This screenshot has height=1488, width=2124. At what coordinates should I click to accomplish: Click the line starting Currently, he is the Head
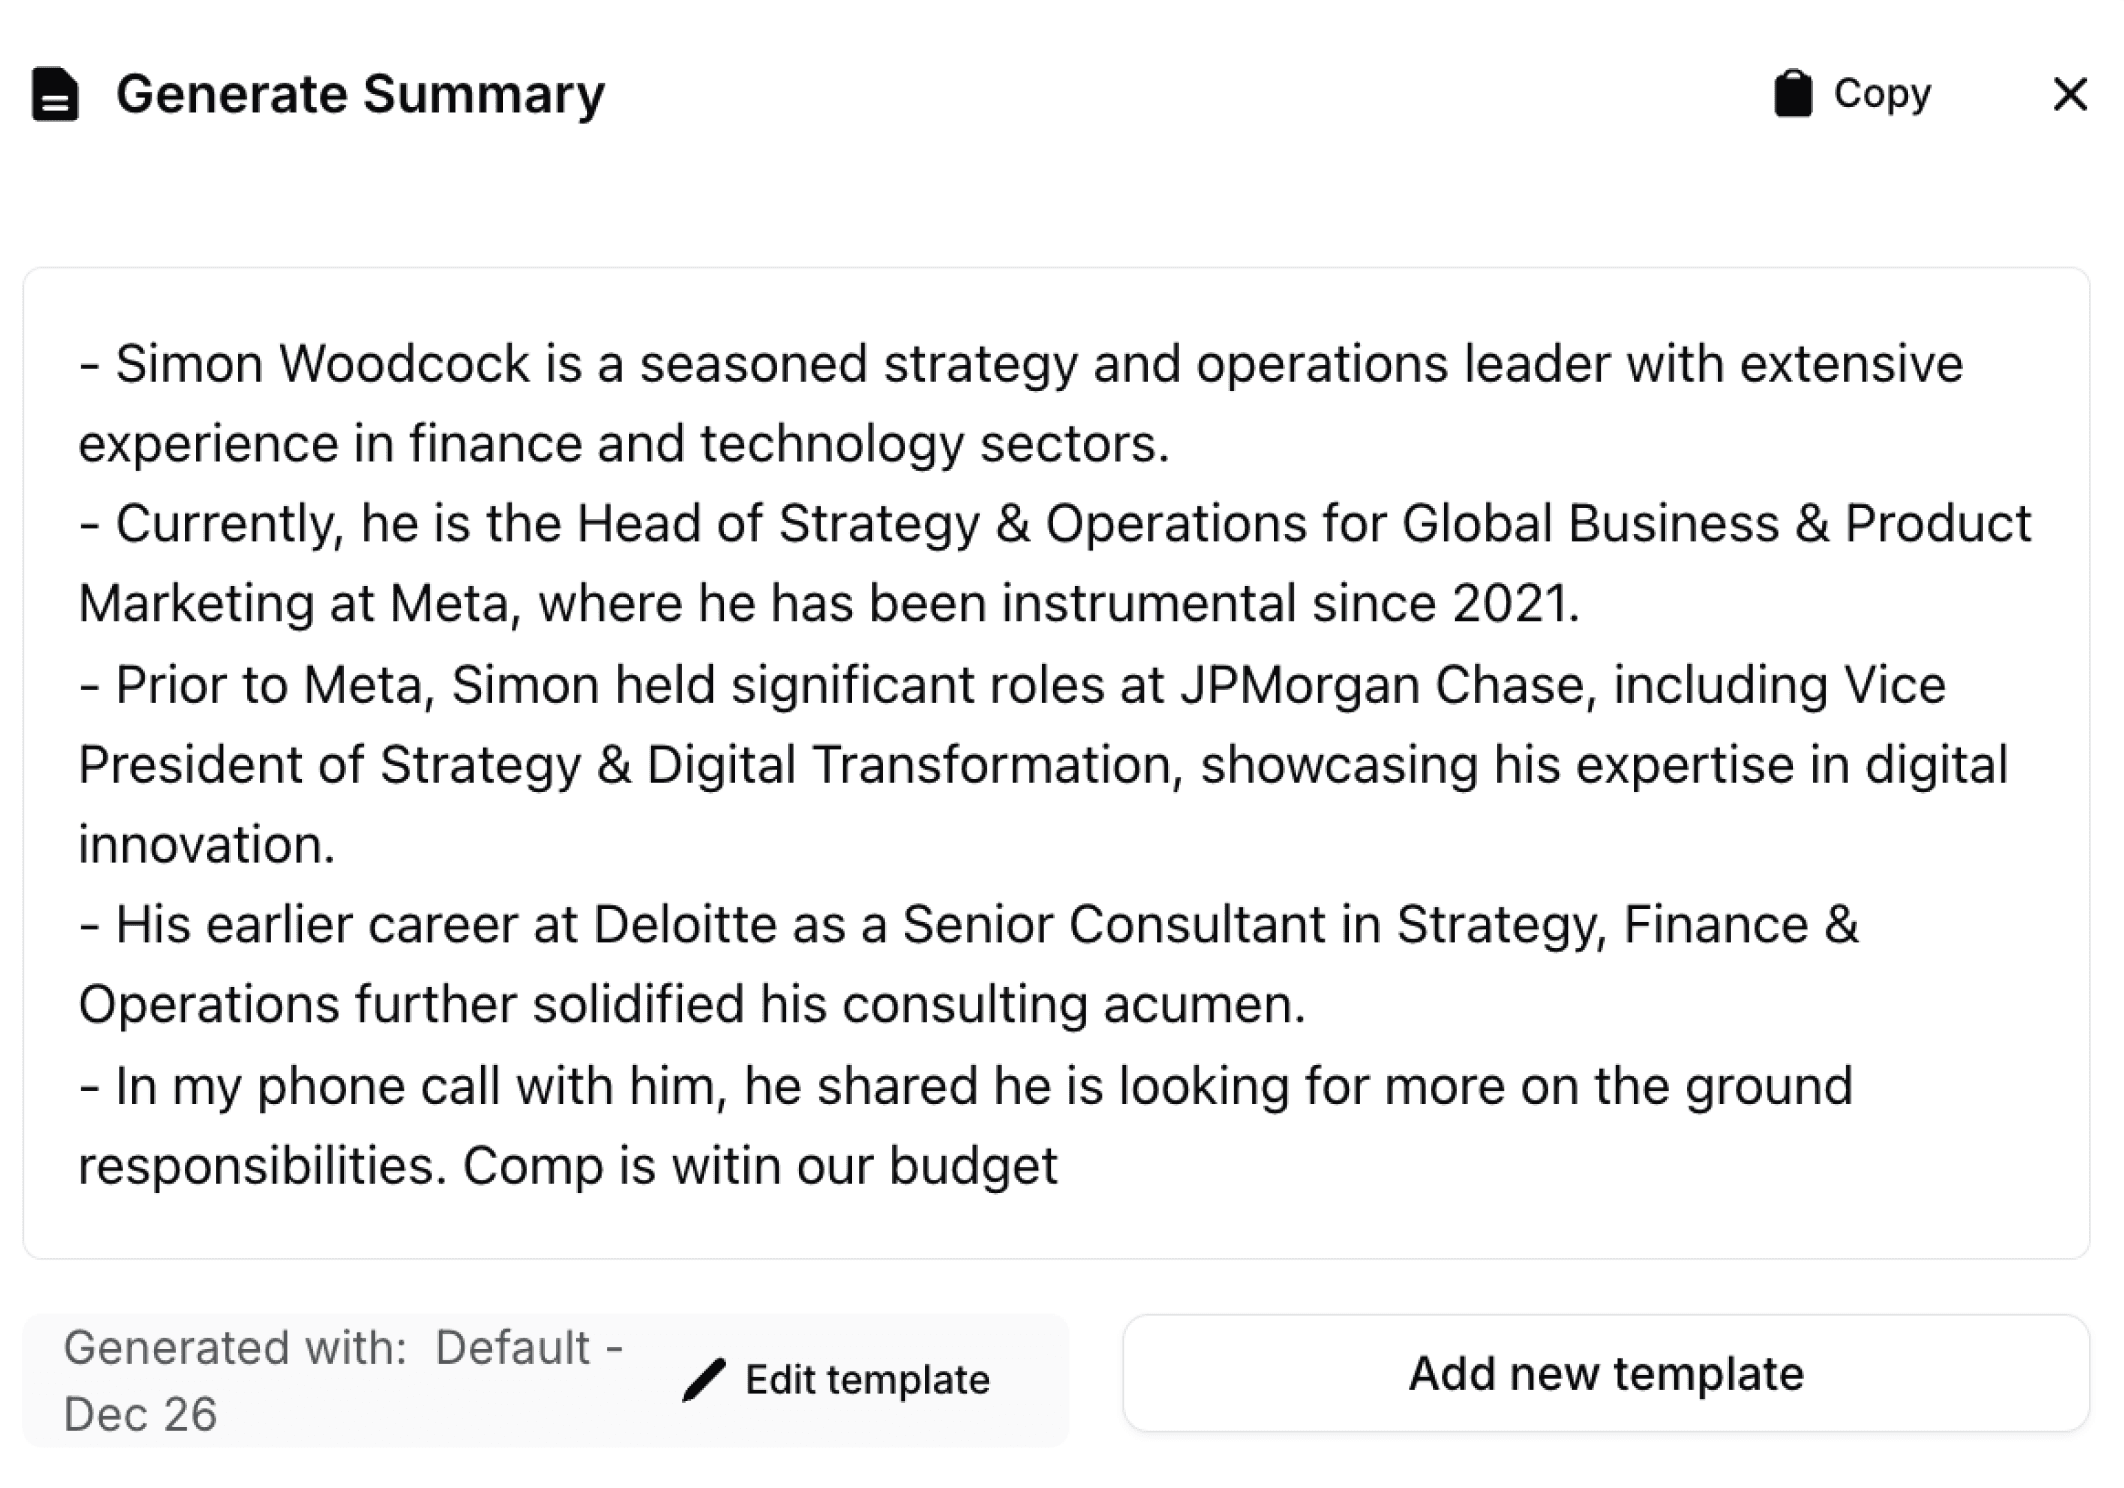point(1055,523)
